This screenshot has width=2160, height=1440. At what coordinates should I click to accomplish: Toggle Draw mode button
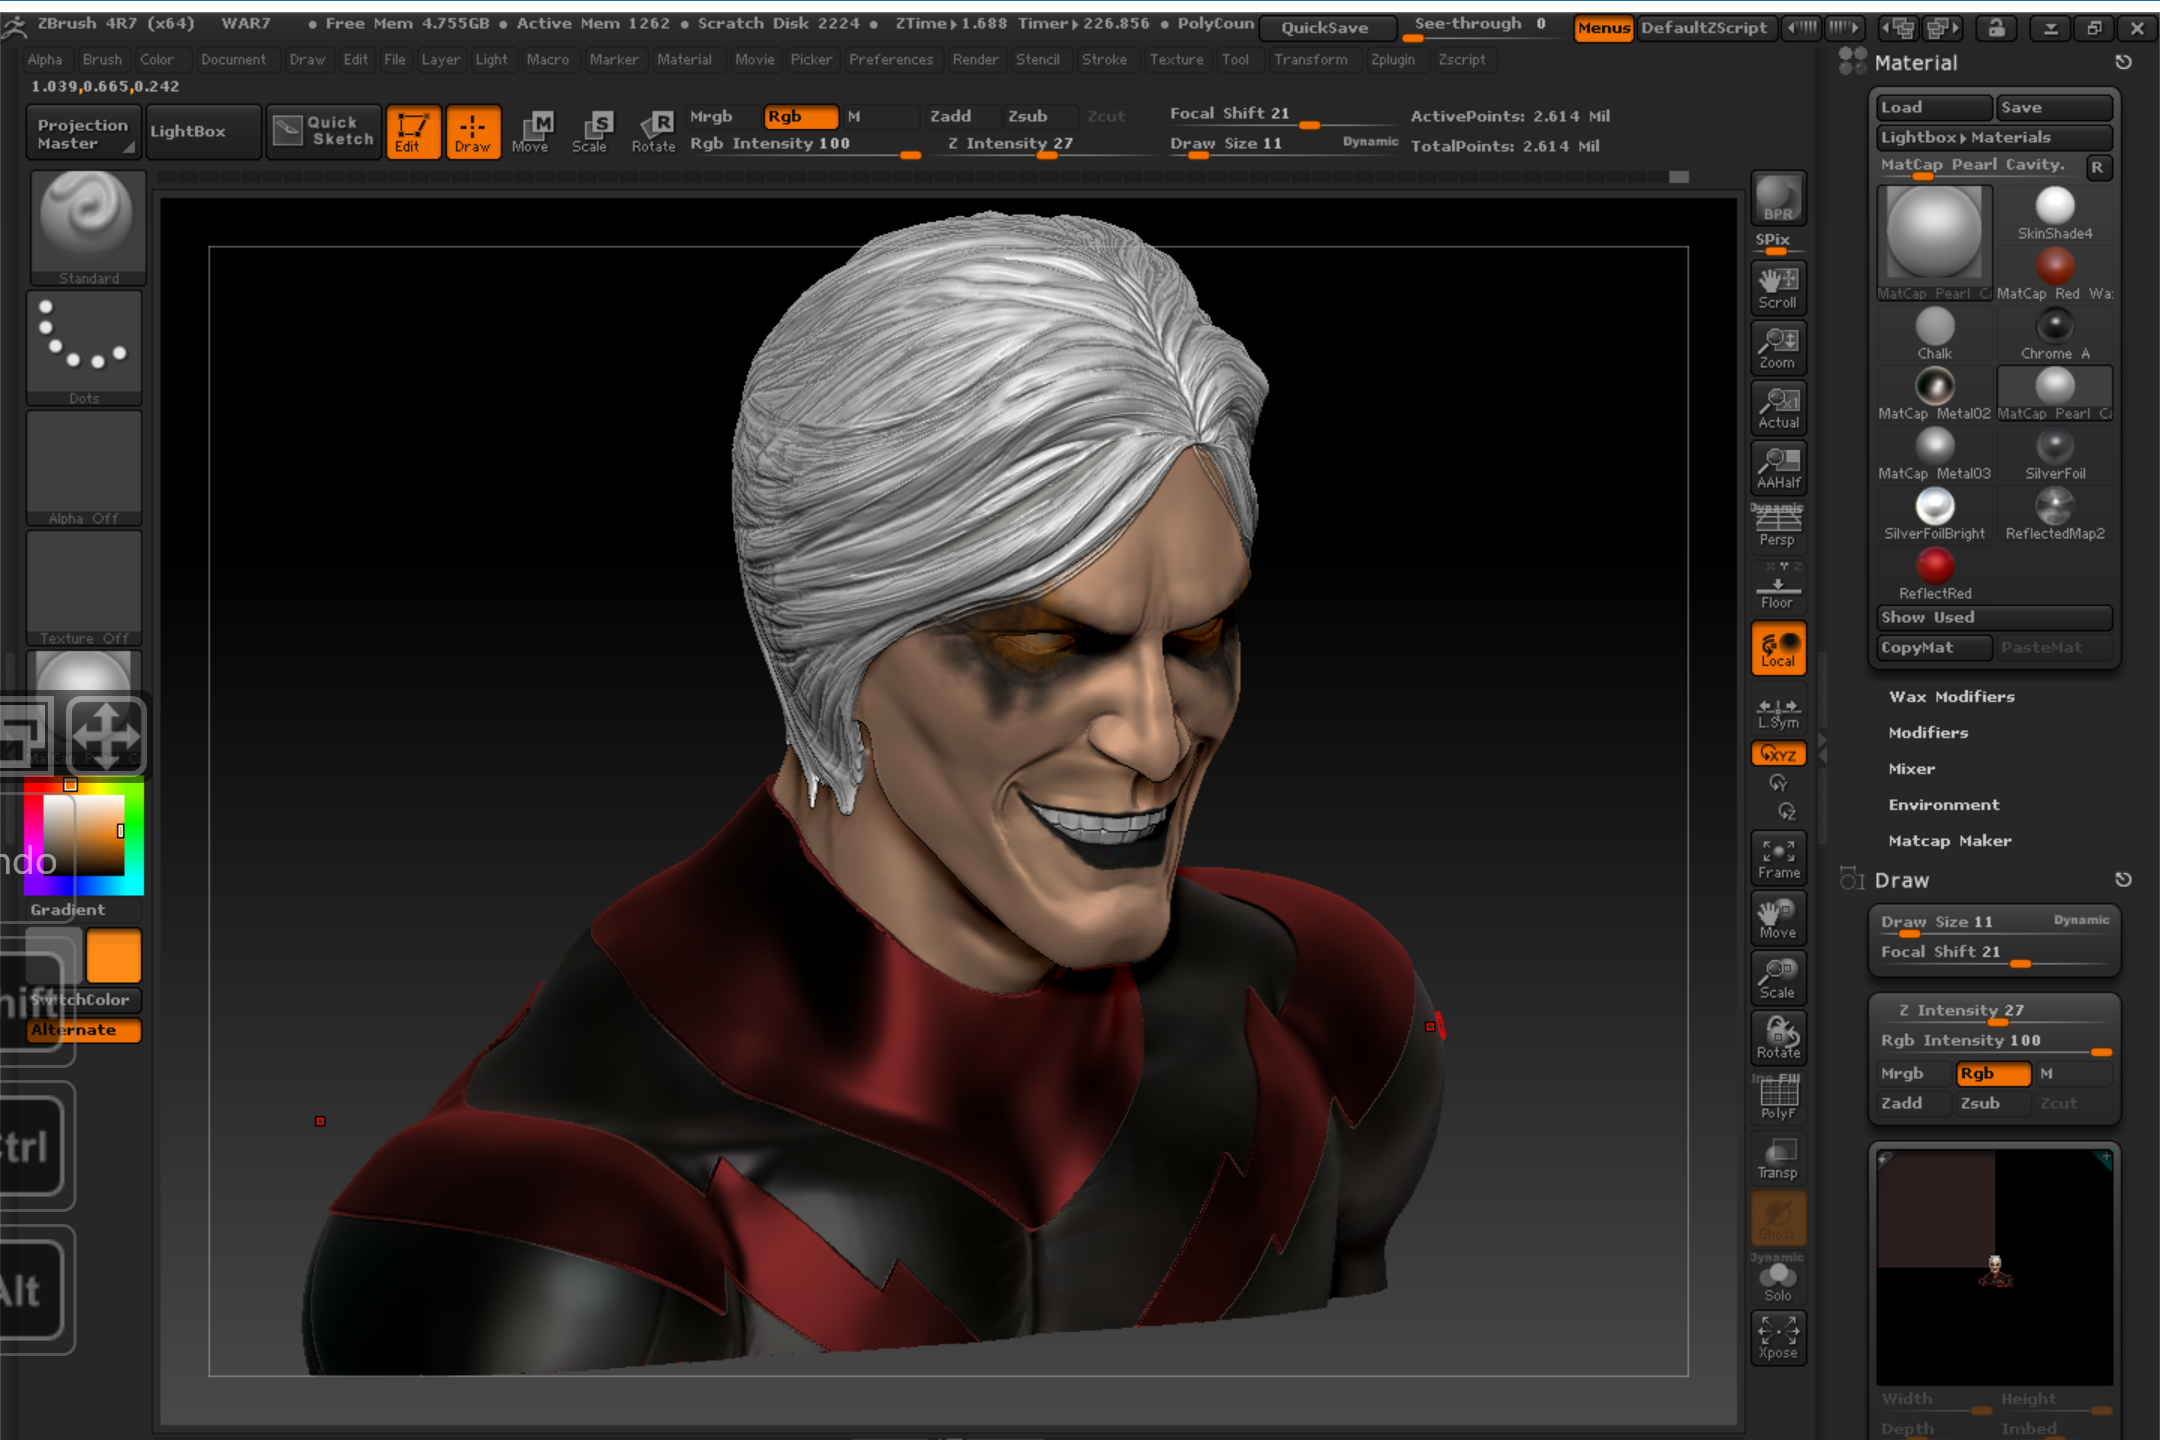(473, 132)
